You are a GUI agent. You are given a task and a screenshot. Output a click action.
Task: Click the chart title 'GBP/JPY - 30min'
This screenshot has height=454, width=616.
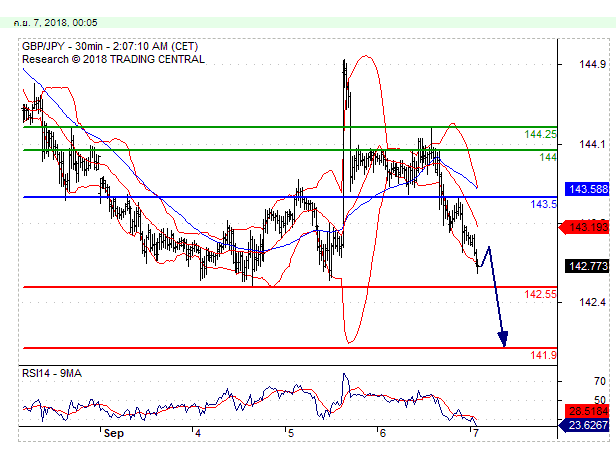click(x=62, y=46)
